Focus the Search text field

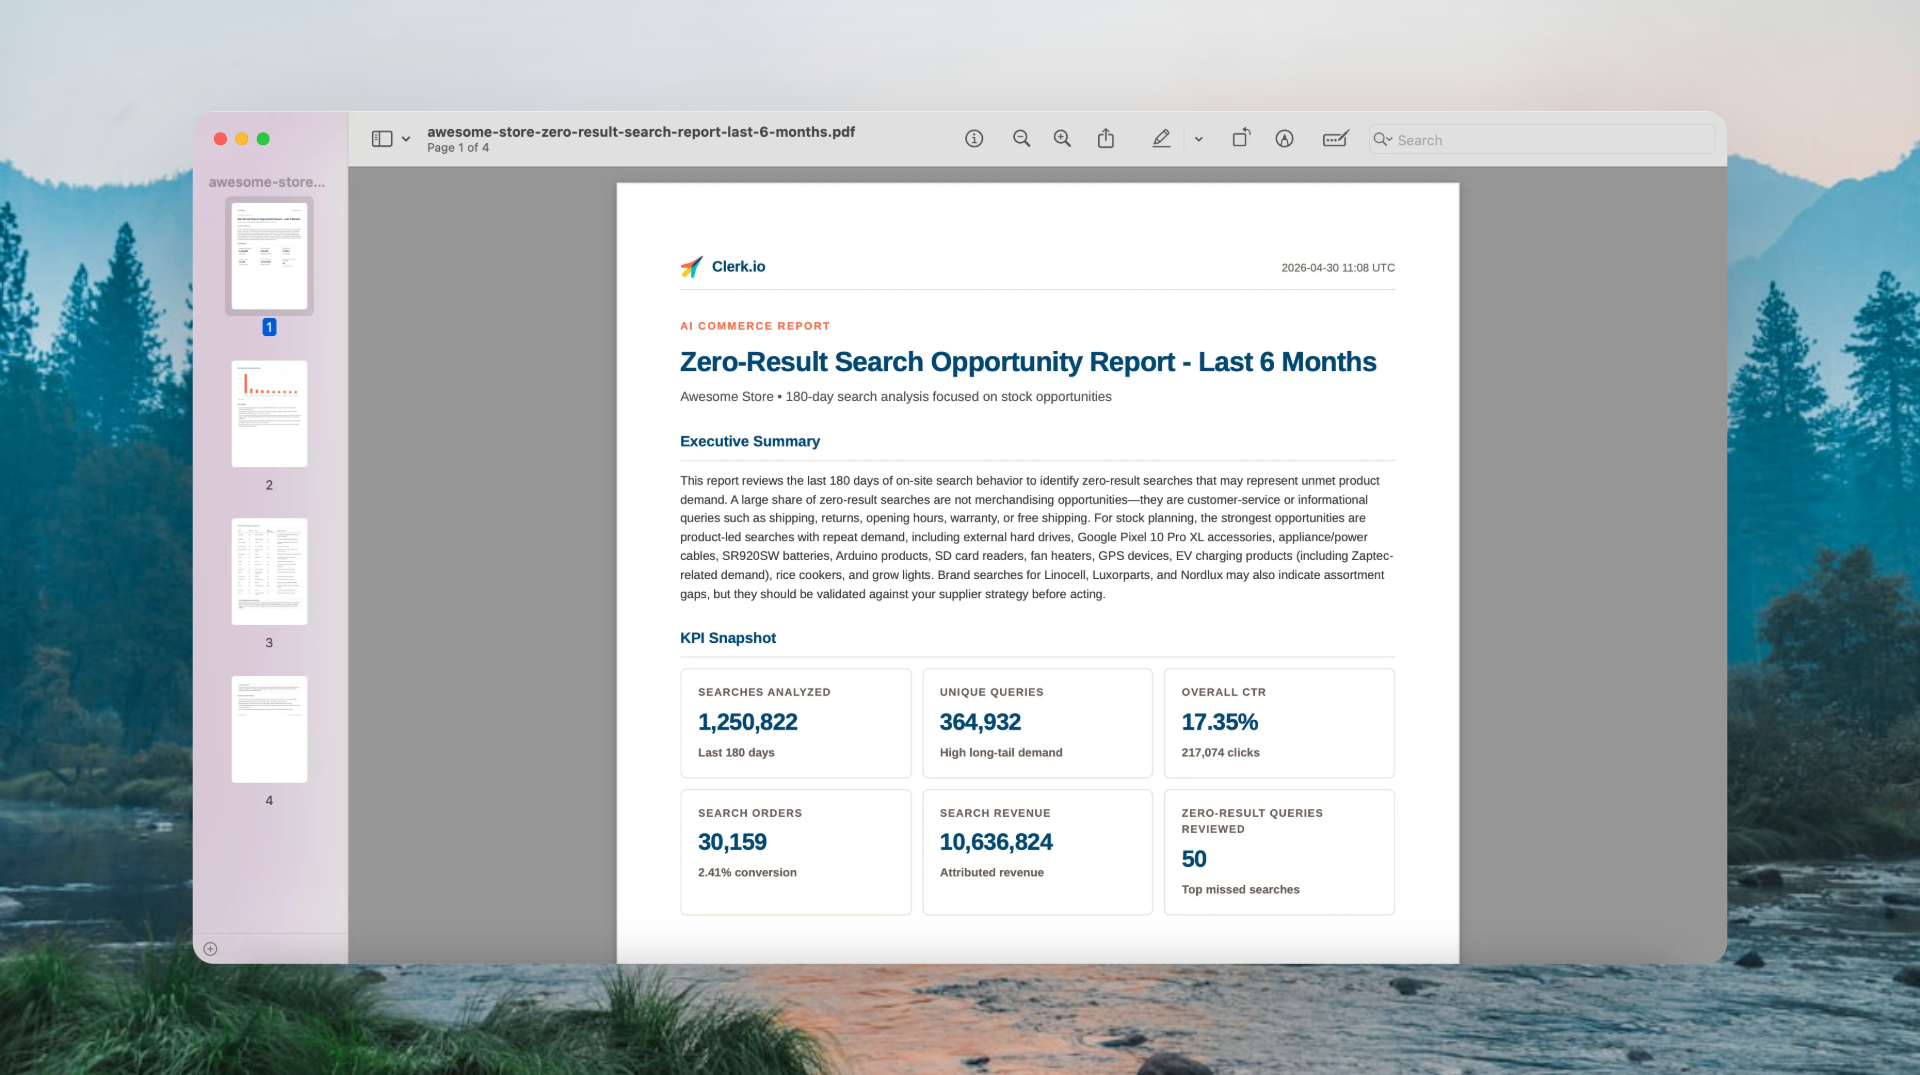tap(1541, 139)
